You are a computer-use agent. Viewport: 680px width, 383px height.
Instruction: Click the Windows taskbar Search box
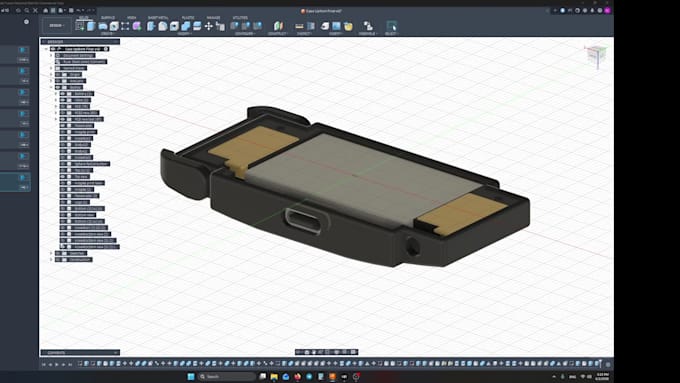(x=227, y=376)
